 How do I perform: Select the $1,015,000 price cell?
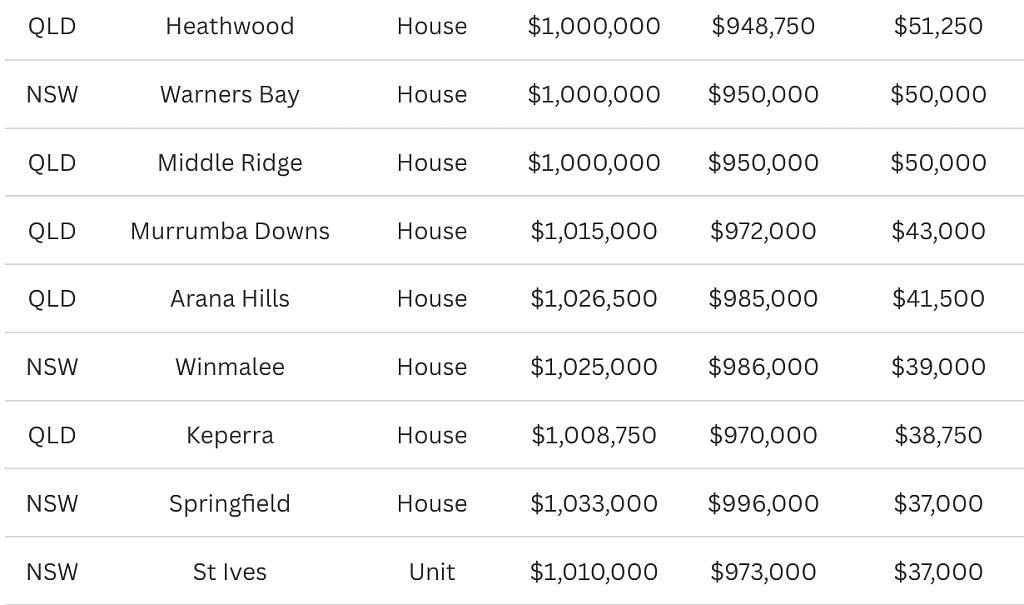pos(594,231)
